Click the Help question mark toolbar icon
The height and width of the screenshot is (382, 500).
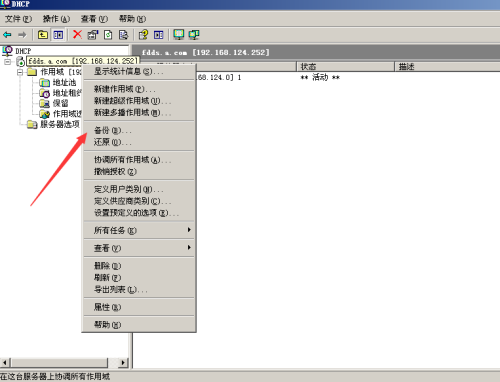(x=143, y=35)
